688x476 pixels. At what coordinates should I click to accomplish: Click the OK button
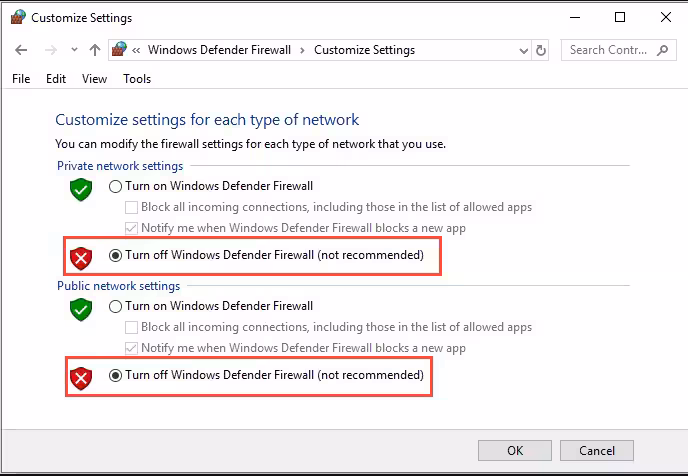(514, 451)
